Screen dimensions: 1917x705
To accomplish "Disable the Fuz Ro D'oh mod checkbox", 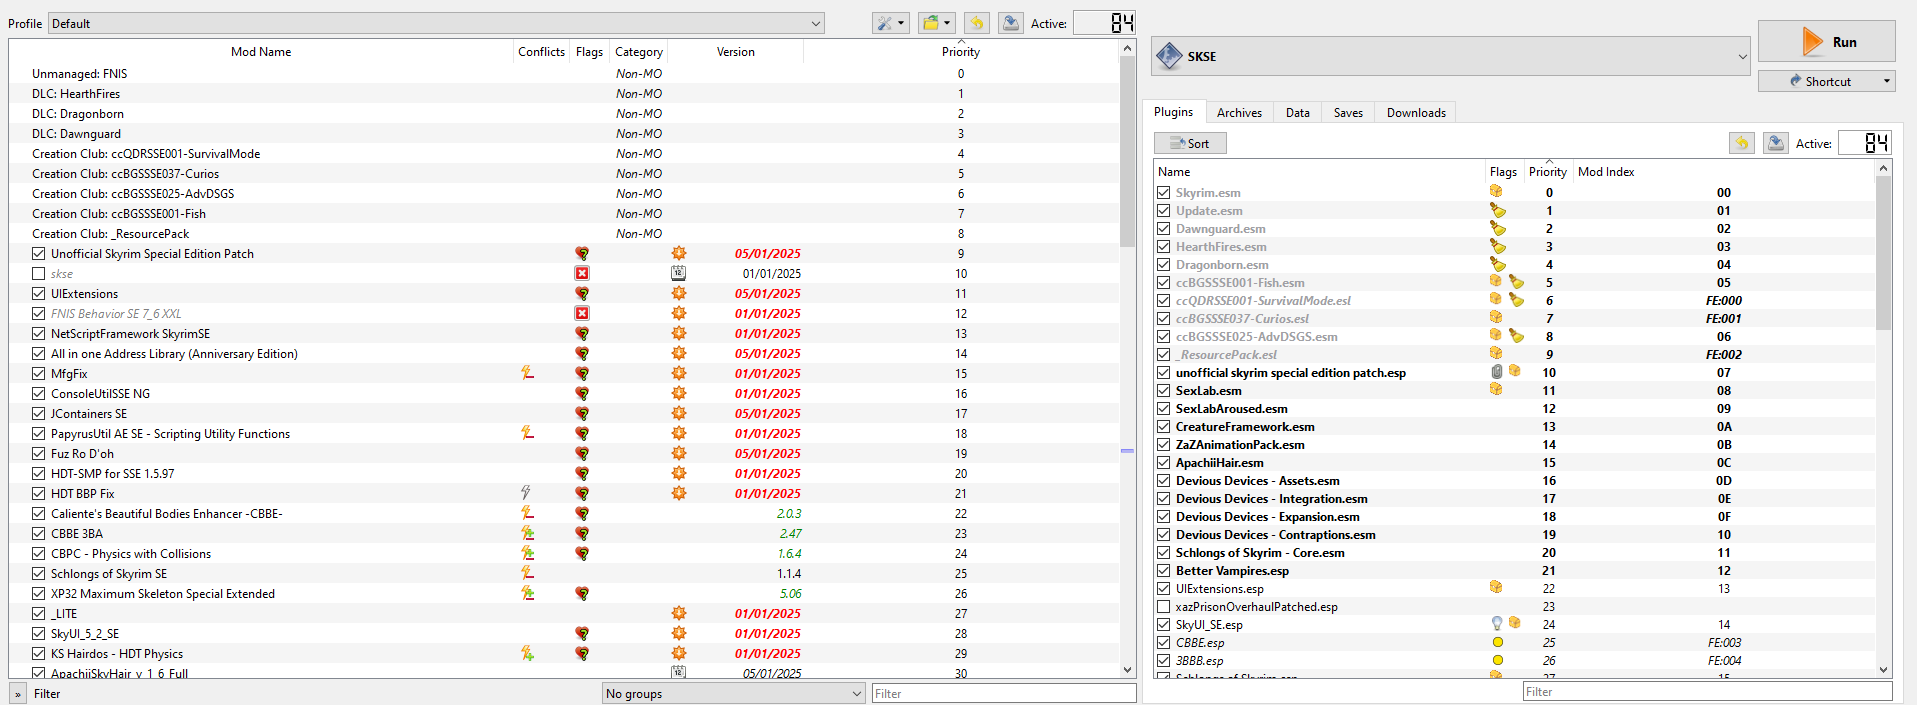I will (38, 453).
